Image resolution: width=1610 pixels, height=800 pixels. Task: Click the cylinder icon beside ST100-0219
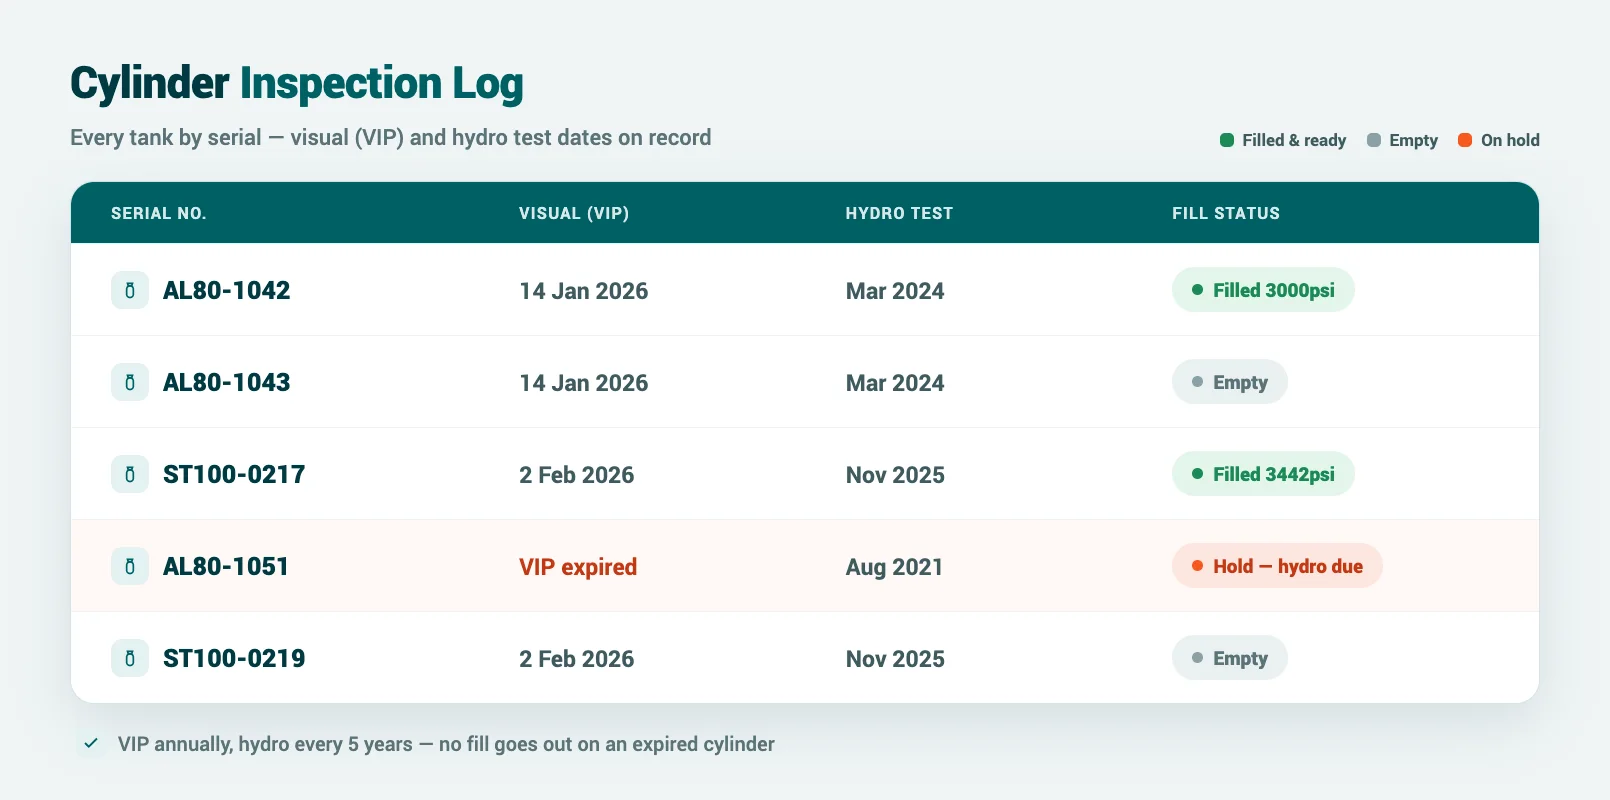click(130, 658)
